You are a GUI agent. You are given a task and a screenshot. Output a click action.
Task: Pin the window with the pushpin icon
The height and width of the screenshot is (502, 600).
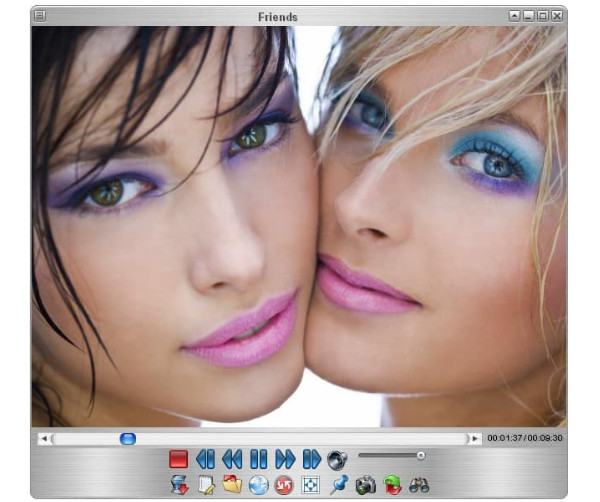pyautogui.click(x=339, y=484)
